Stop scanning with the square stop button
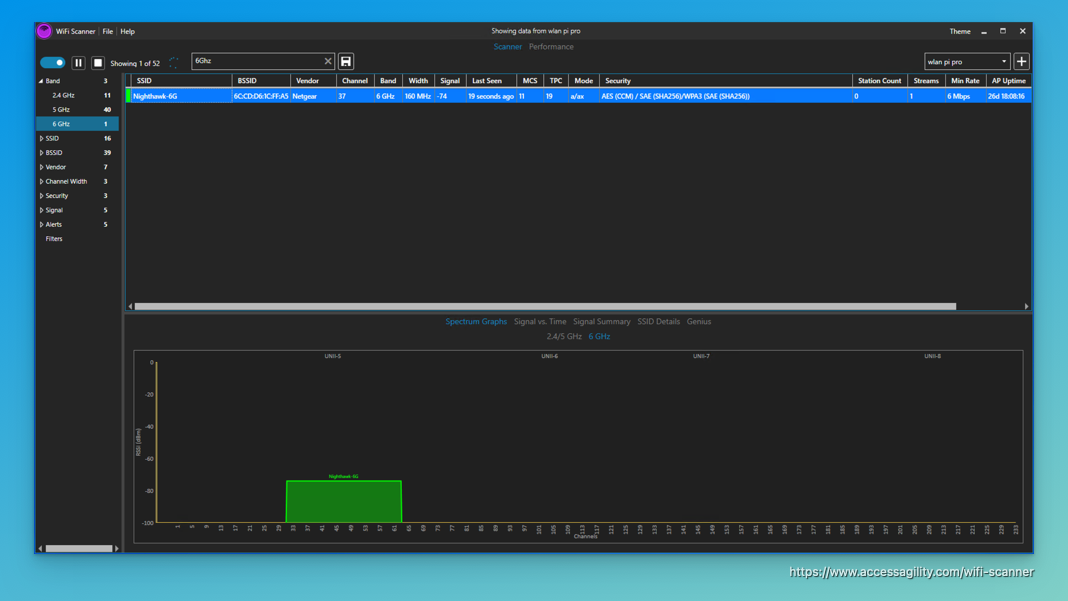The image size is (1068, 601). [98, 63]
